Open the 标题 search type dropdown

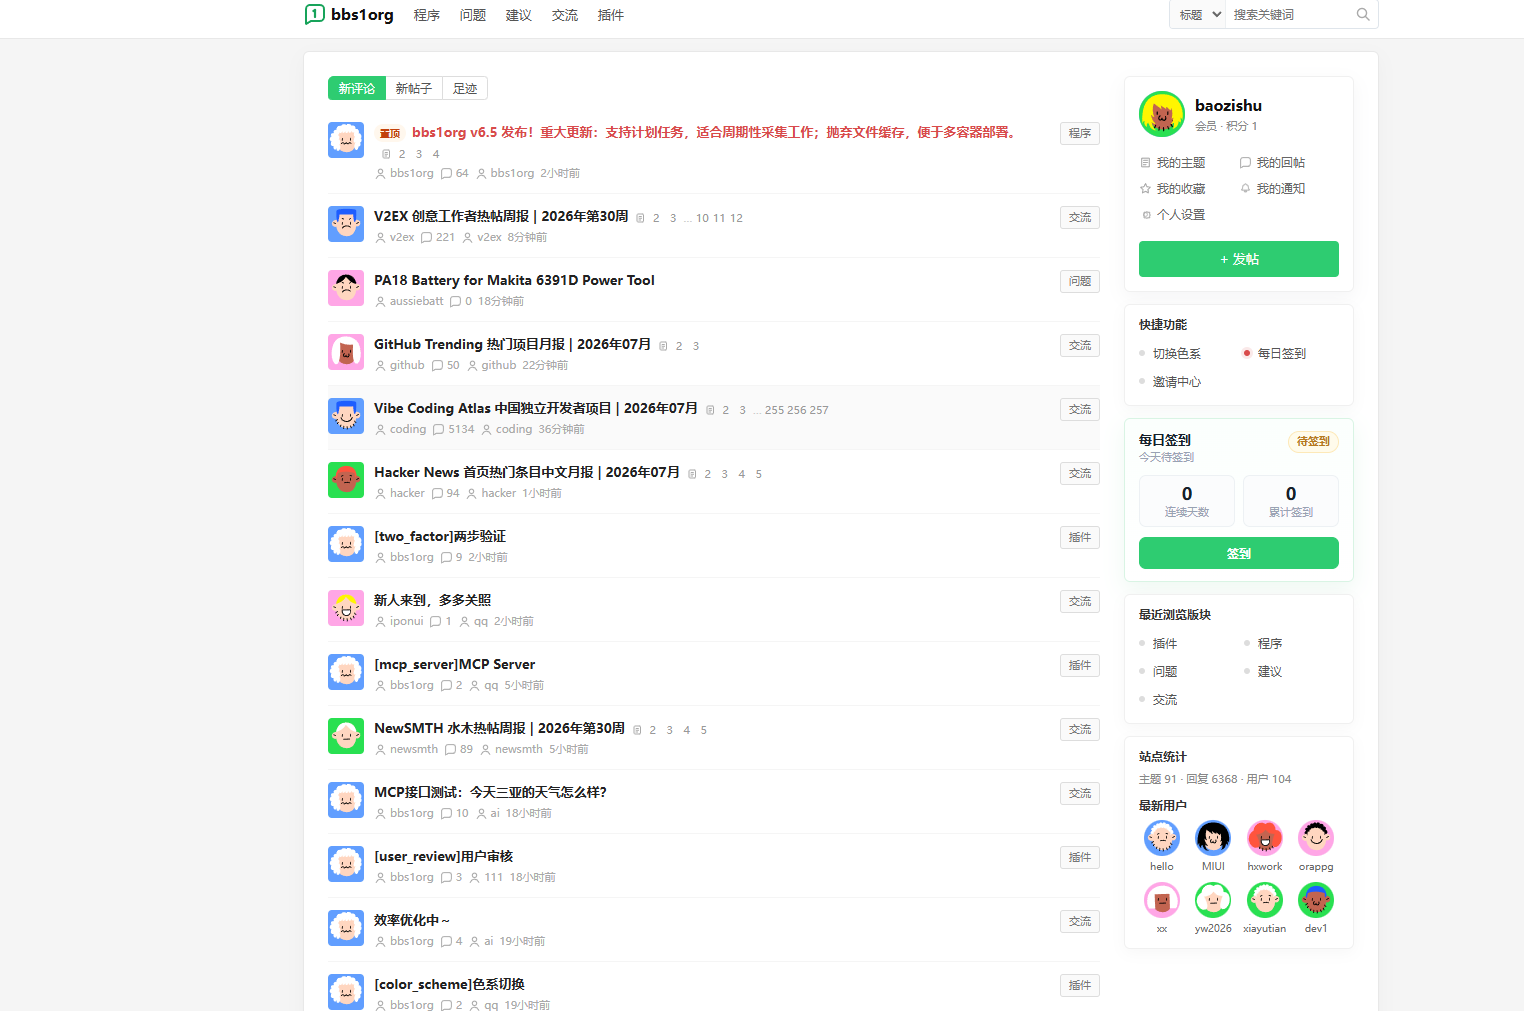(1198, 15)
